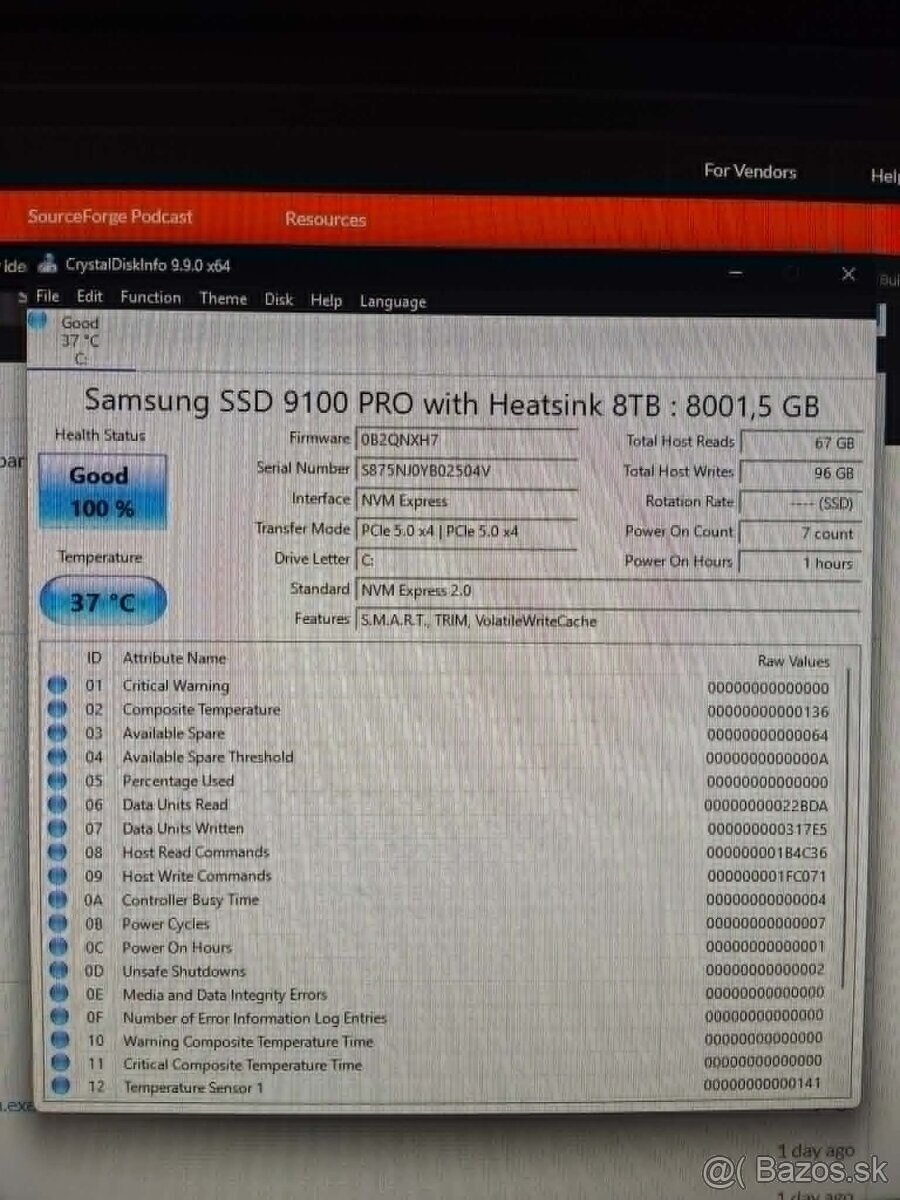Open the Language menu
The width and height of the screenshot is (900, 1200).
click(x=393, y=301)
